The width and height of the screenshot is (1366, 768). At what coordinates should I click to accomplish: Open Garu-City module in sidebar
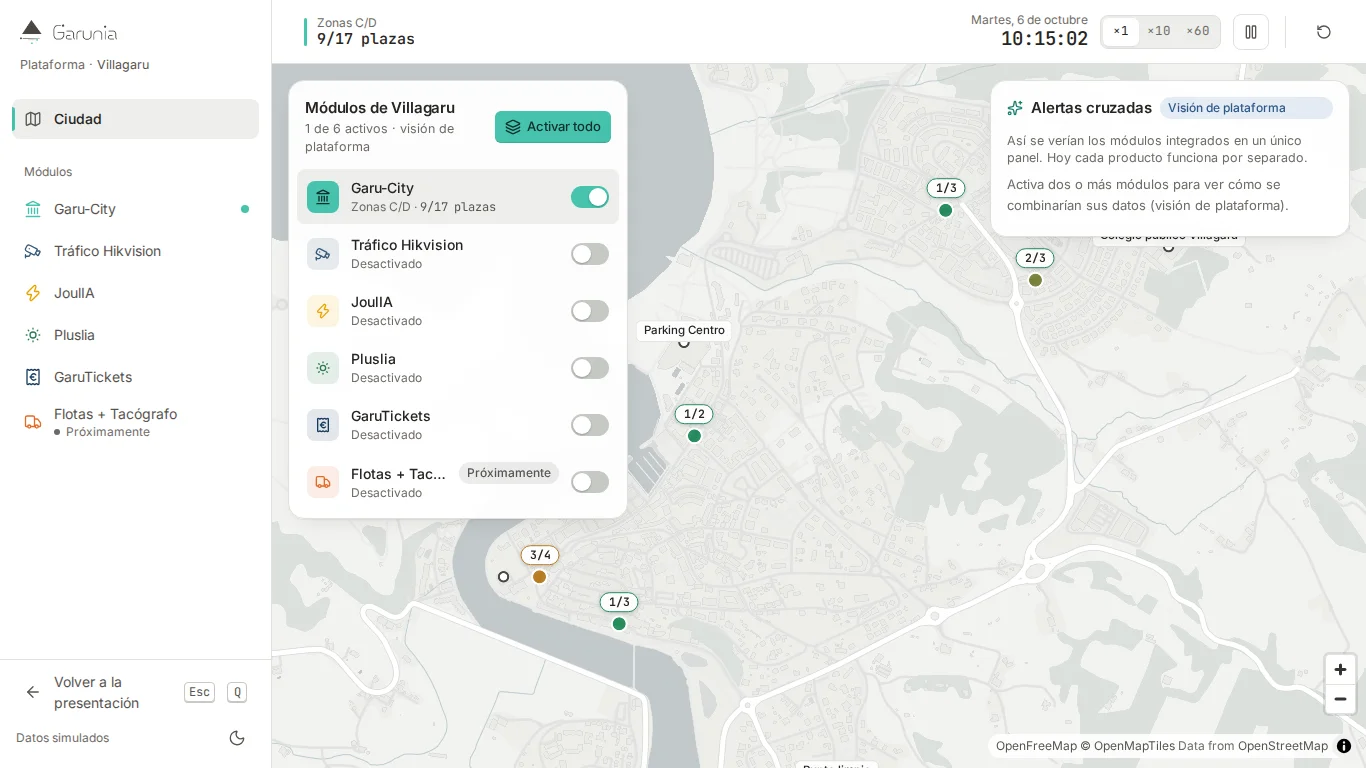coord(135,209)
